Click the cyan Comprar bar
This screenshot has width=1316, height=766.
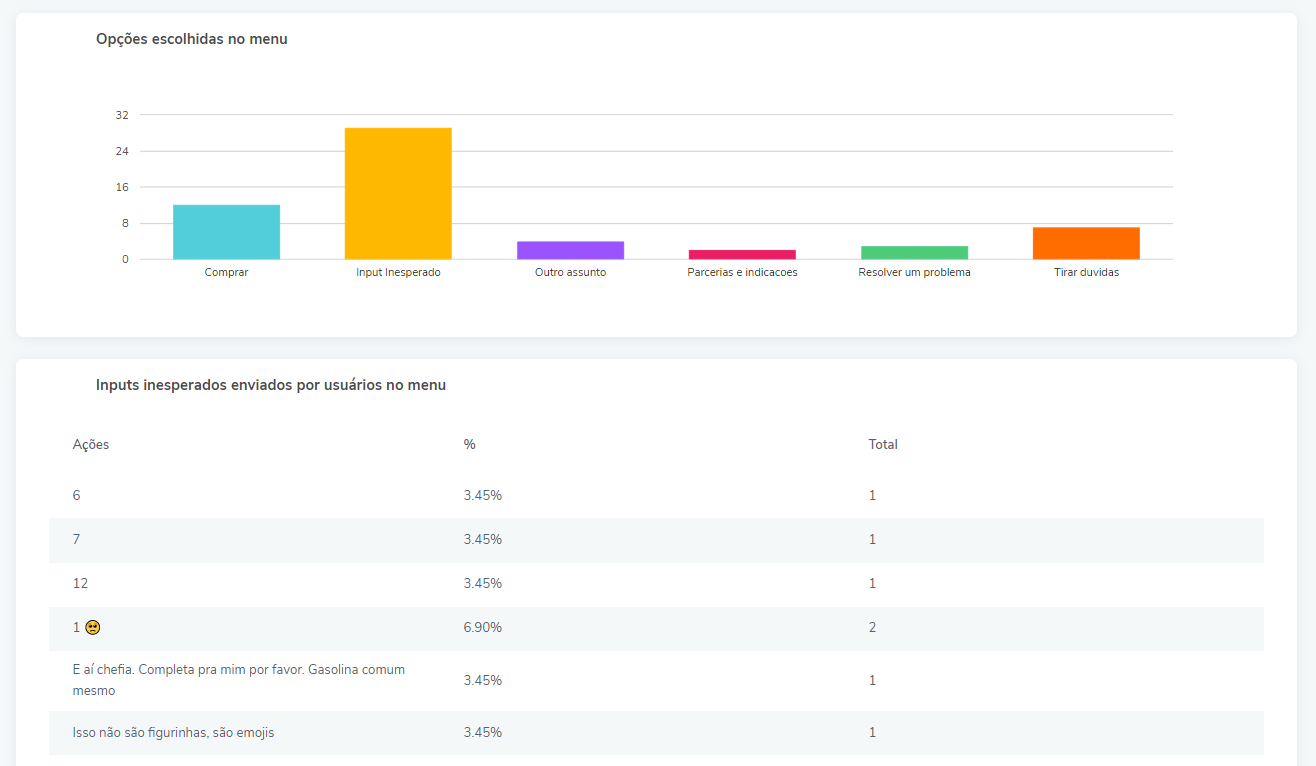[x=226, y=232]
